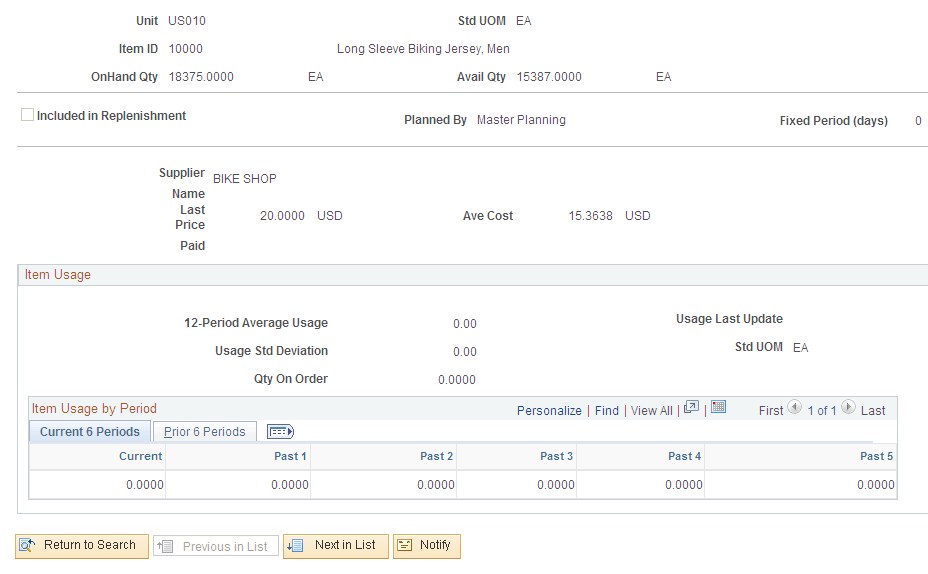
Task: Select Current 6 Periods tab
Action: [89, 432]
